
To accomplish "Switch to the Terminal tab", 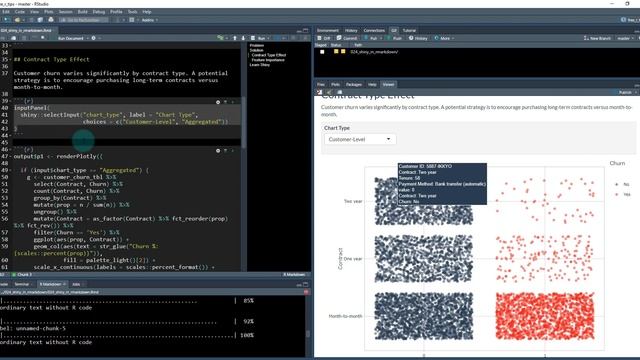I will coord(22,284).
